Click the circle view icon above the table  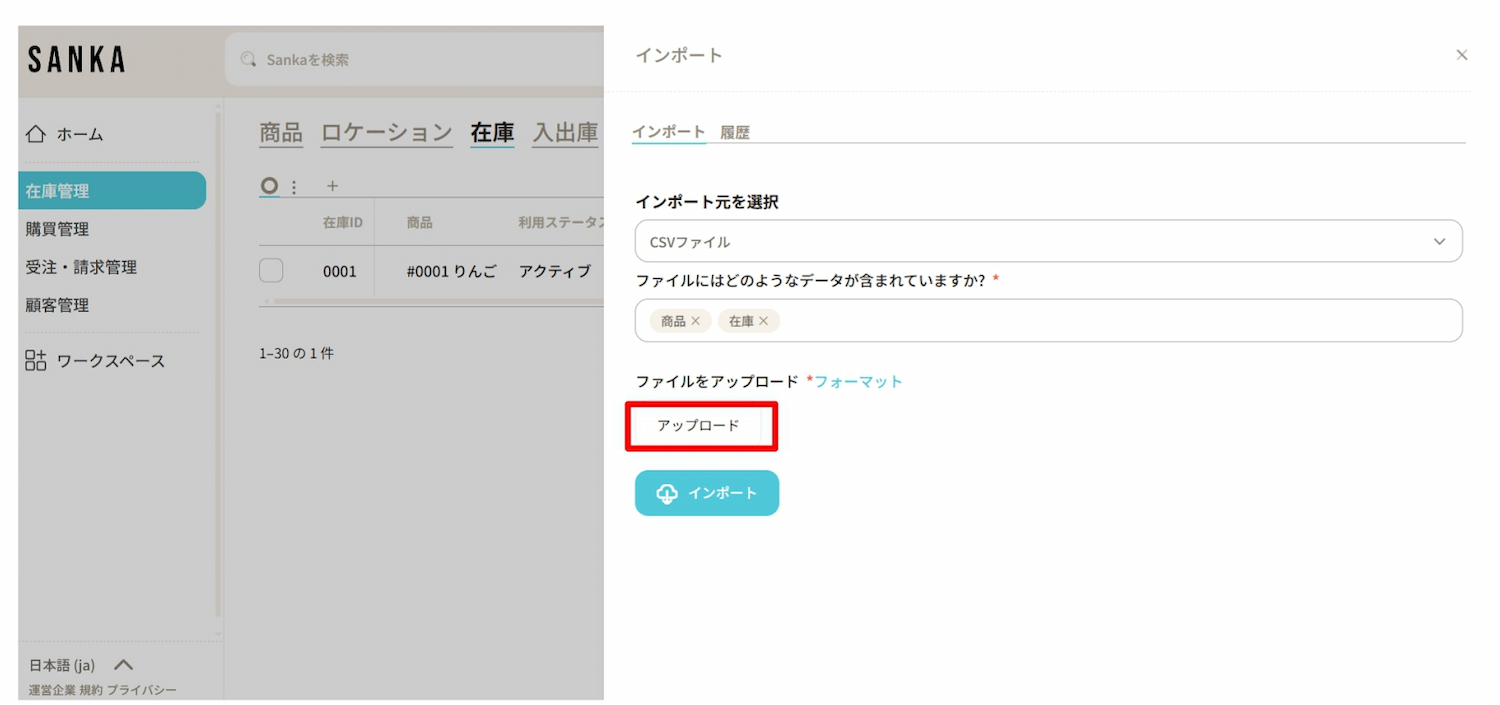click(268, 186)
